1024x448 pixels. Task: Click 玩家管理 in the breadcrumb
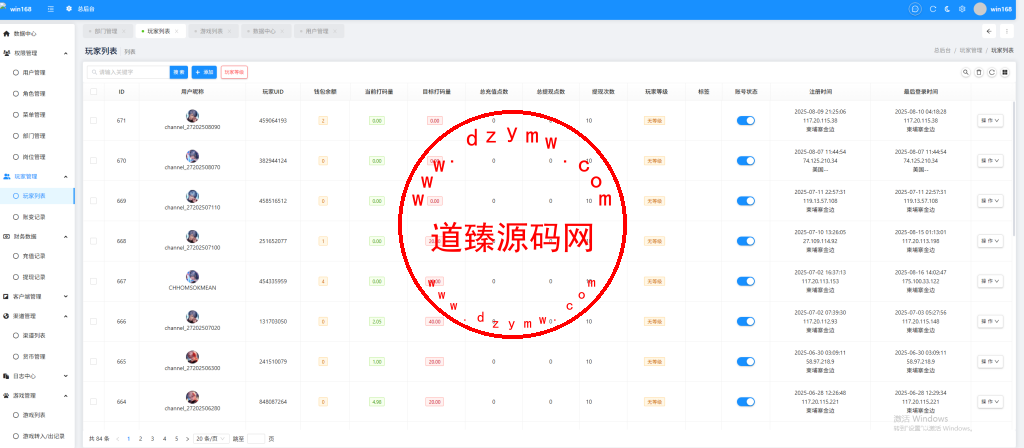(970, 50)
